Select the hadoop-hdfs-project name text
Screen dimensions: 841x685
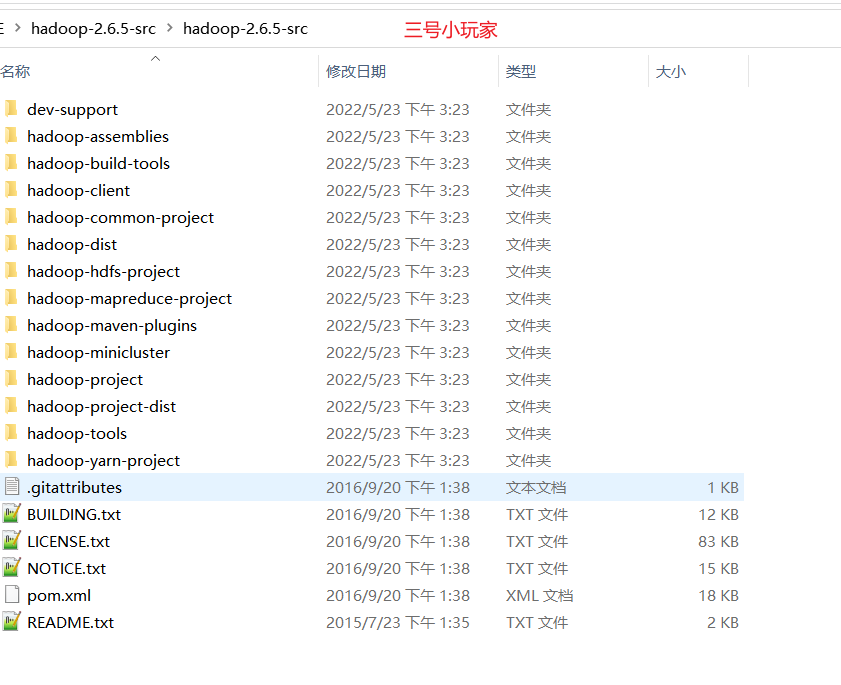[x=104, y=271]
